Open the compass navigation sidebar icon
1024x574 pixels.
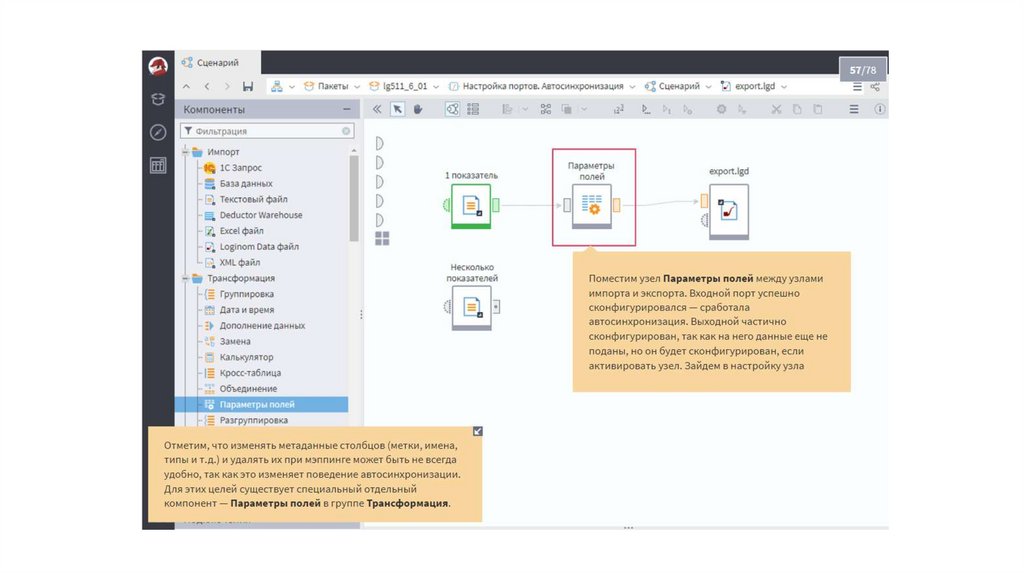click(158, 132)
